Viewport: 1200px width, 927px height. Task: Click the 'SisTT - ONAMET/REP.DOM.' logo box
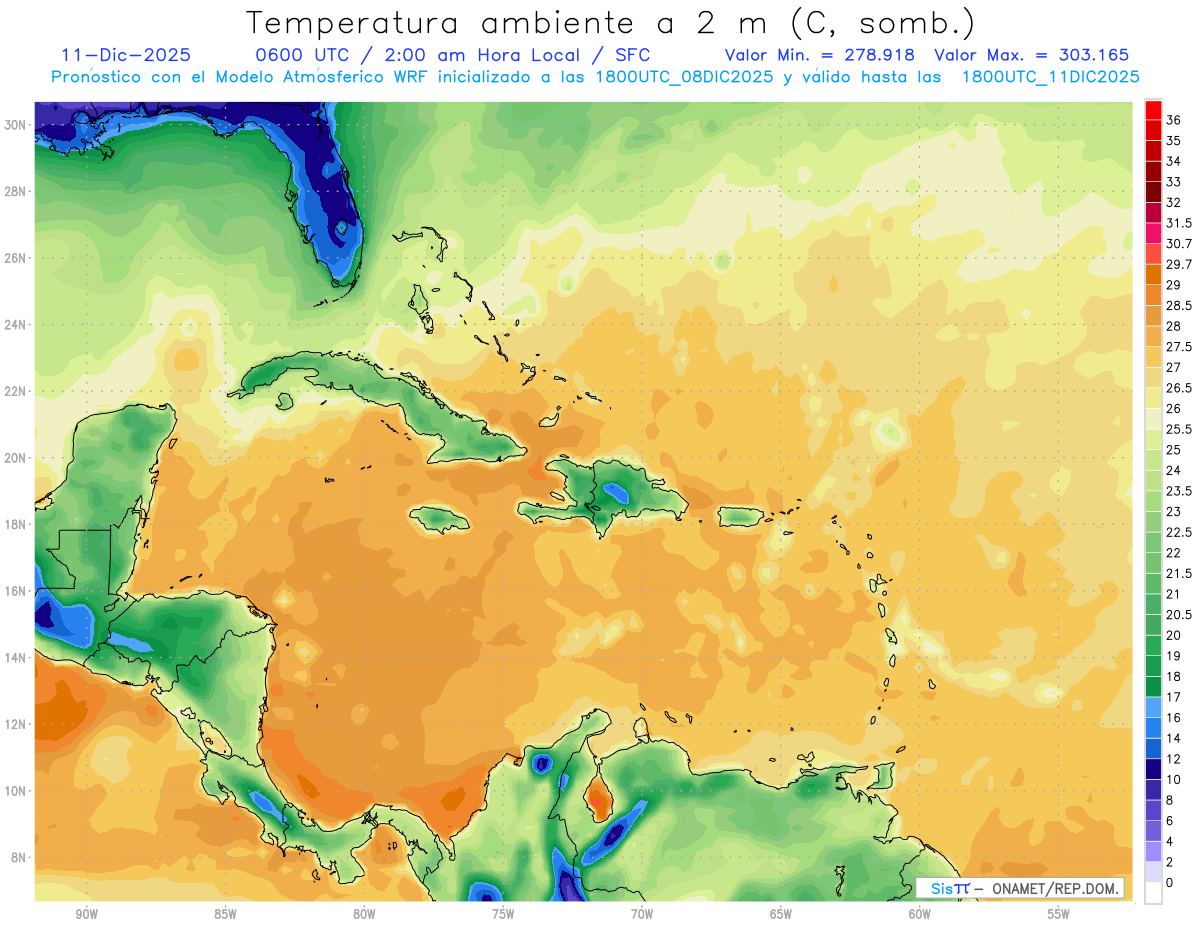click(x=1020, y=888)
